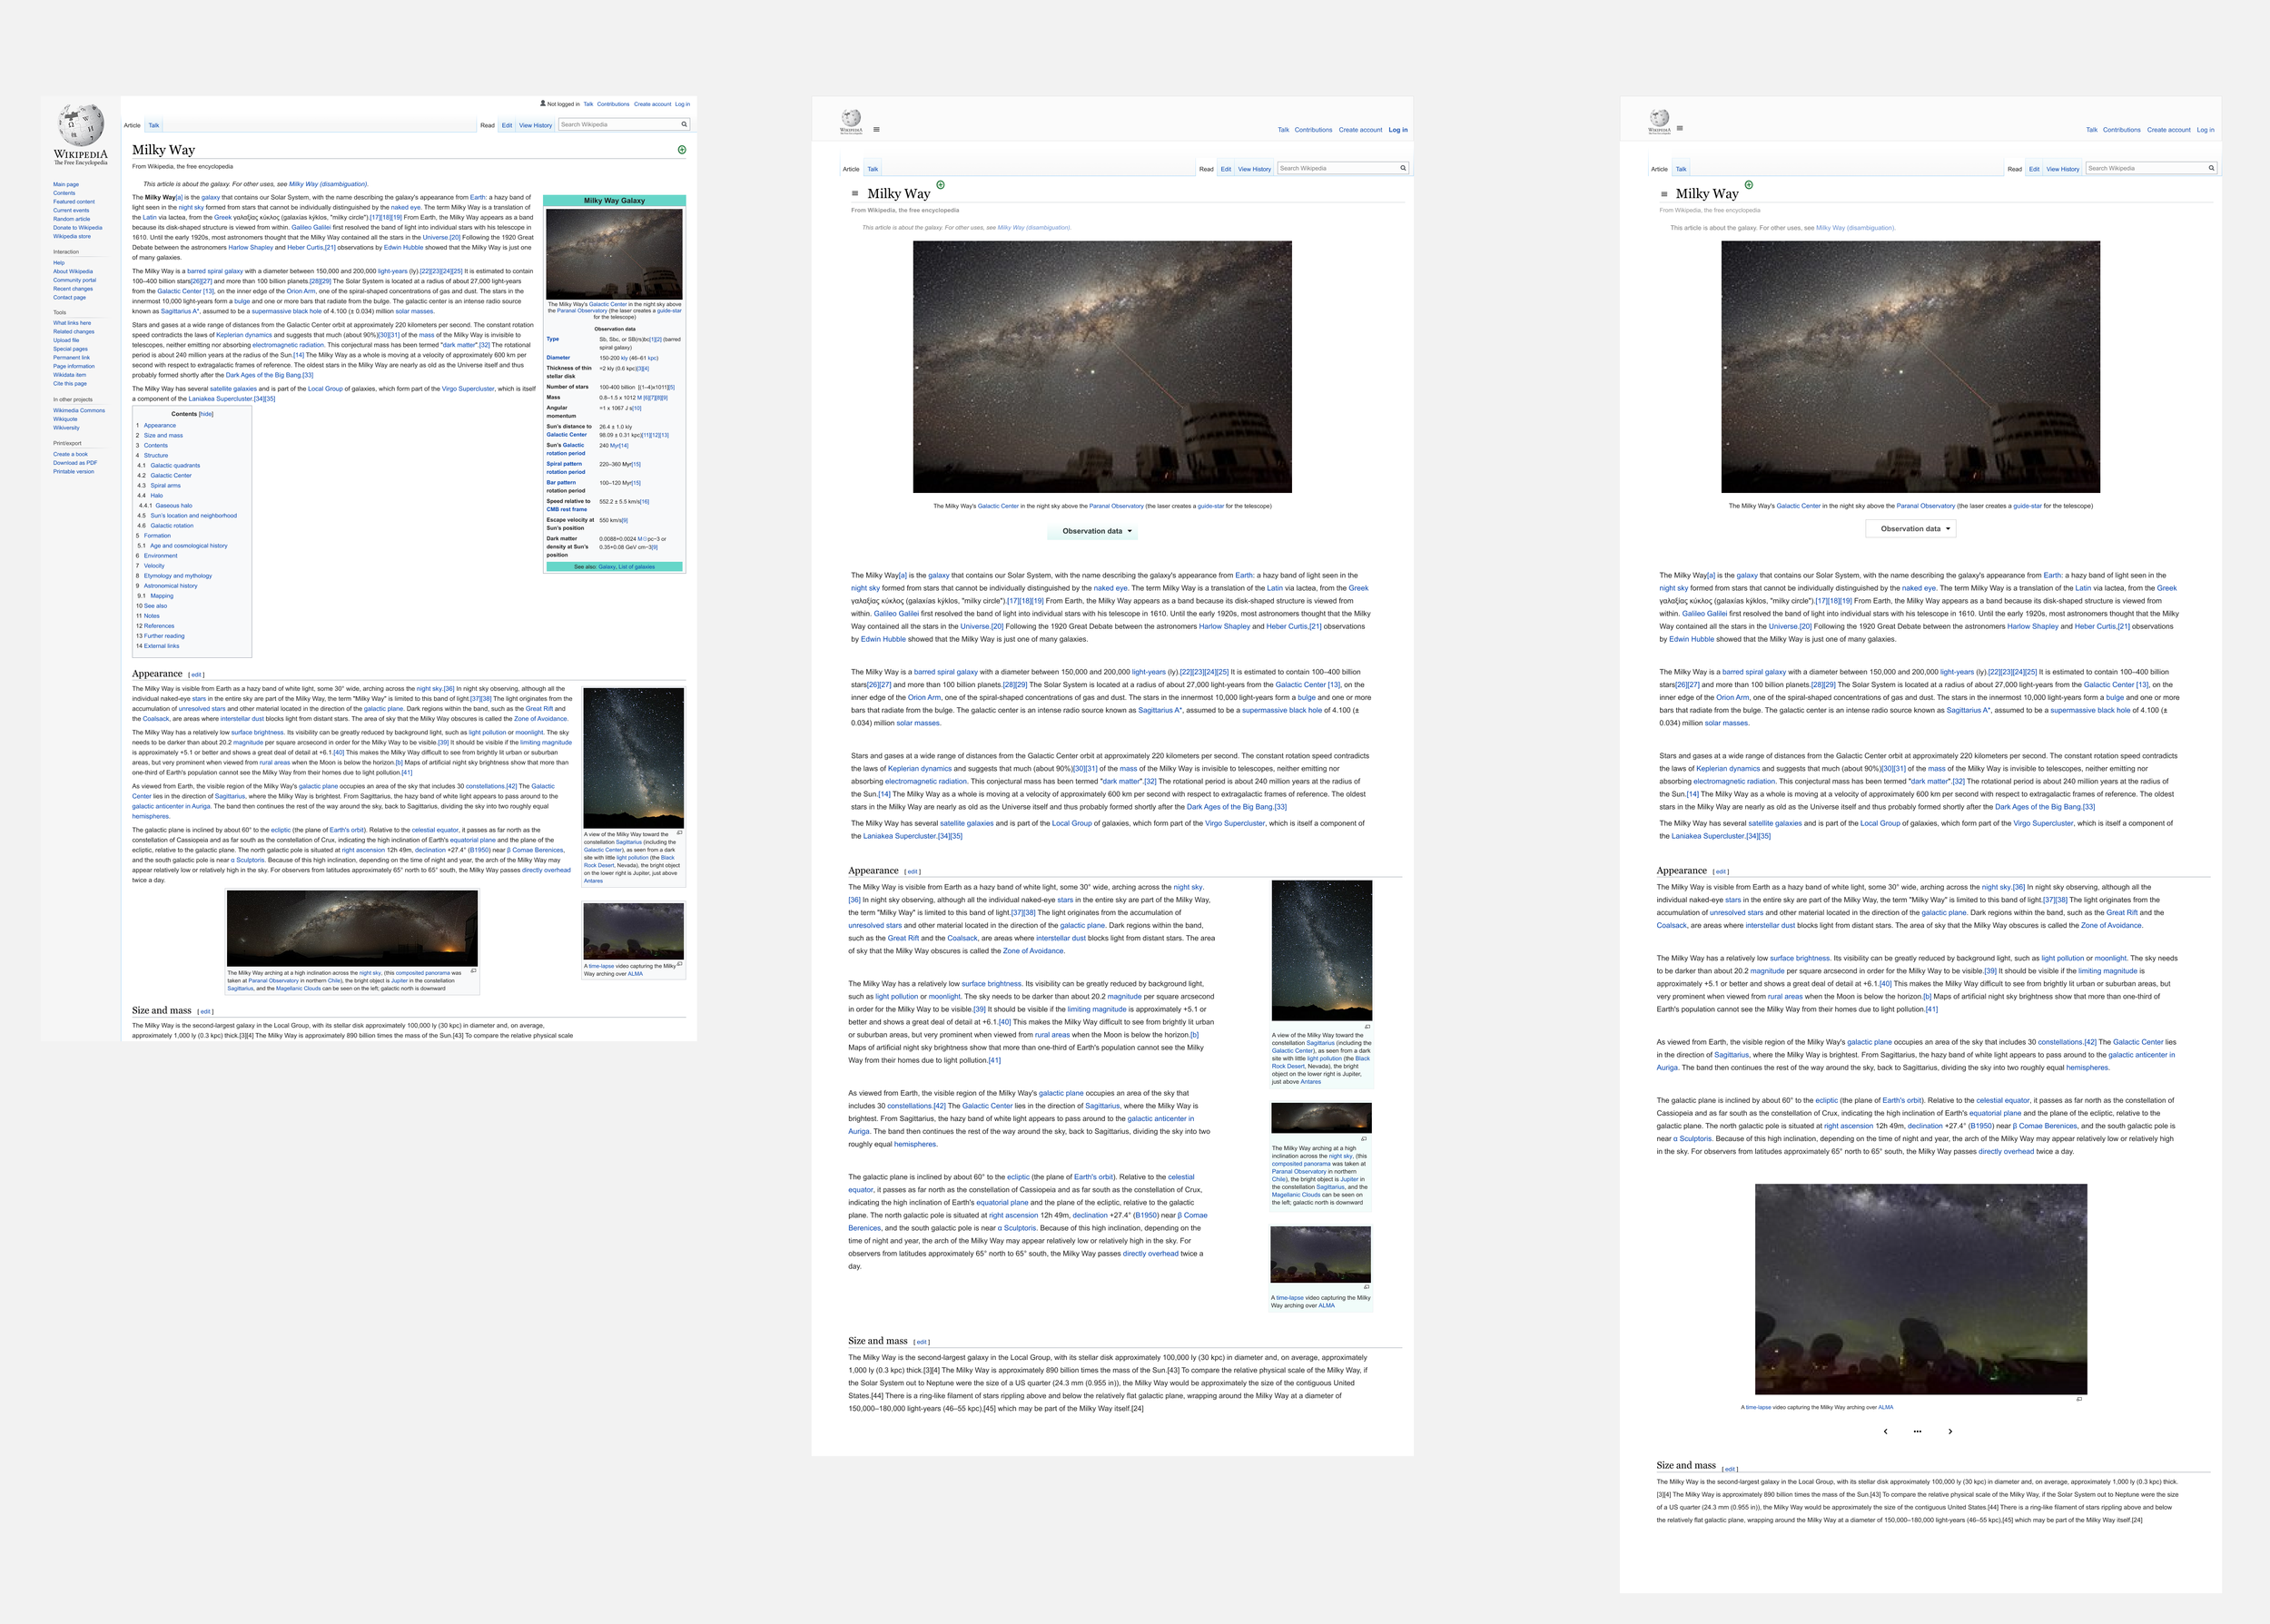This screenshot has height=1624, width=2270.
Task: Hide the Contents box in the leftmost page
Action: click(206, 414)
